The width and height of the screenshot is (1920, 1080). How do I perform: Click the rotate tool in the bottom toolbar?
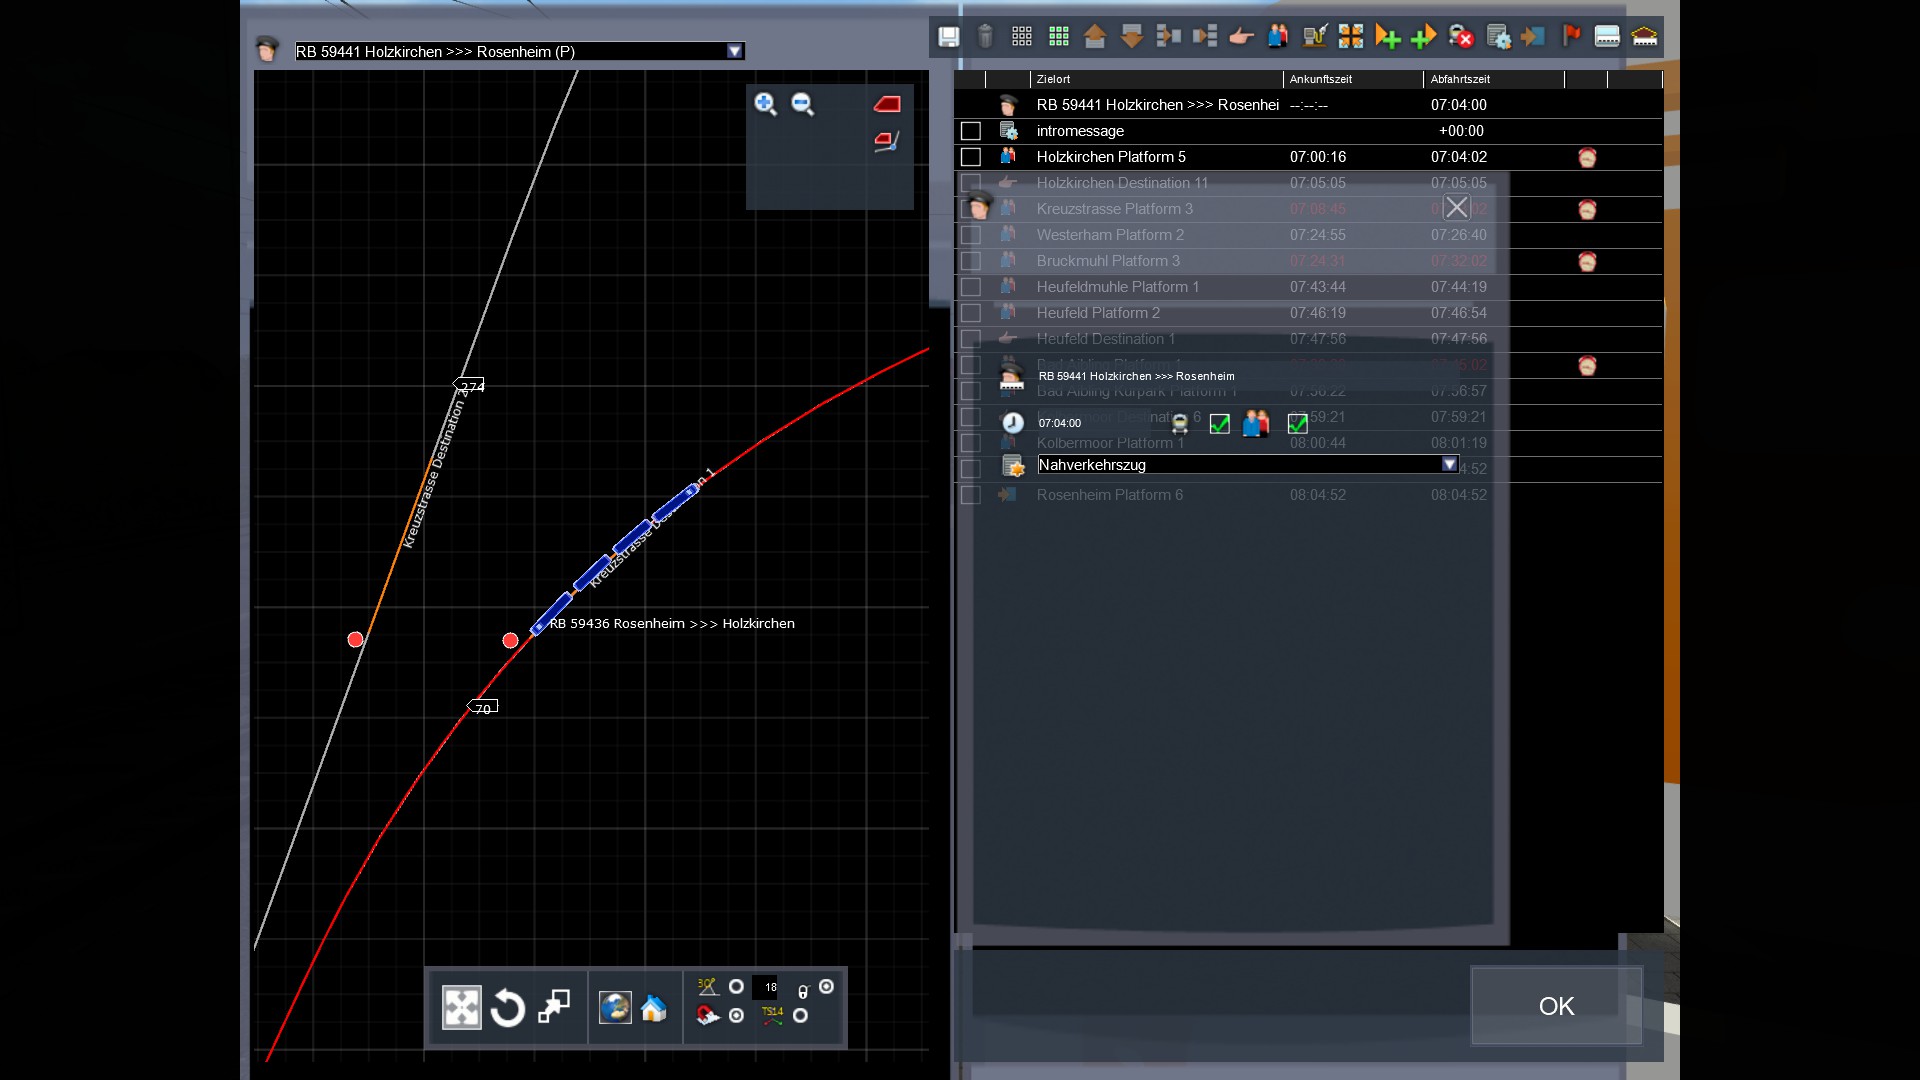(x=508, y=1008)
